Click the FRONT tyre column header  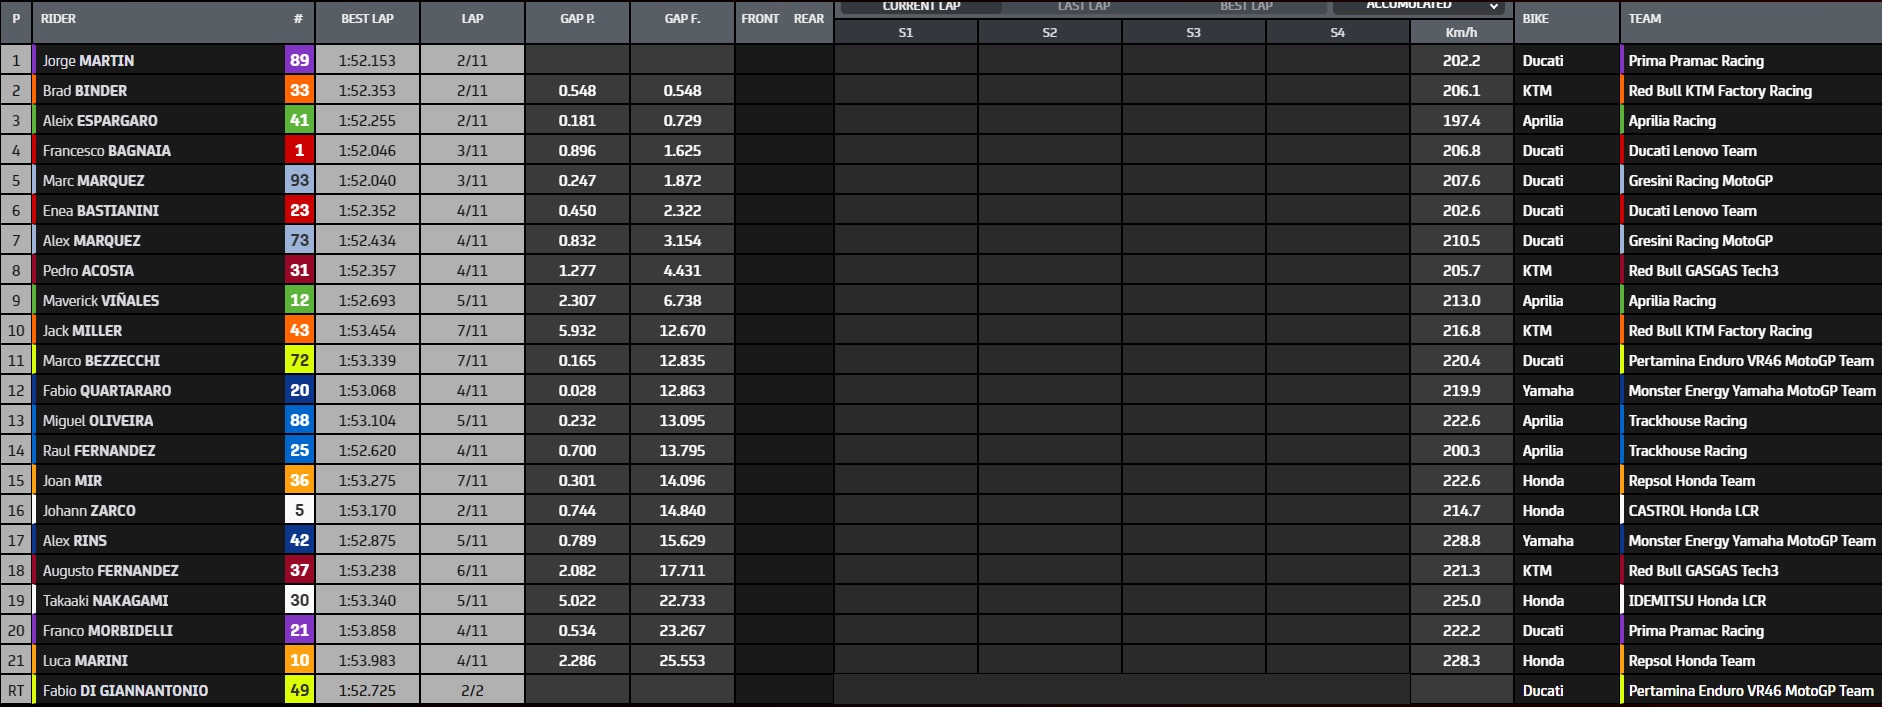[760, 19]
